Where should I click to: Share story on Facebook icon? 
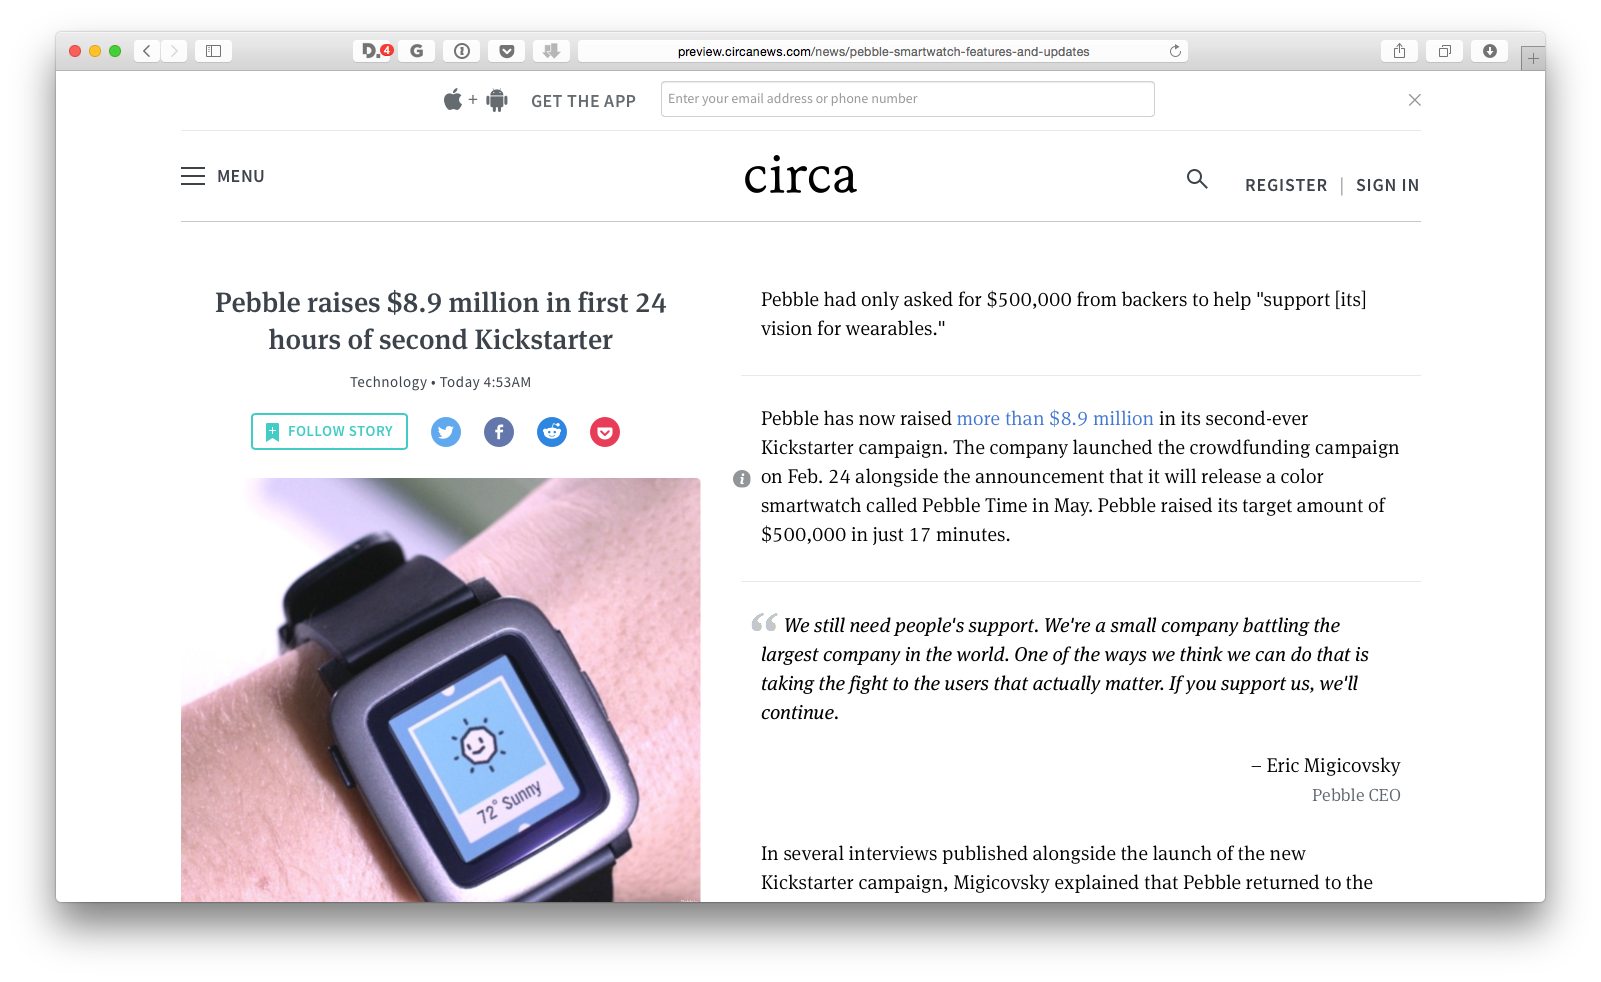499,432
